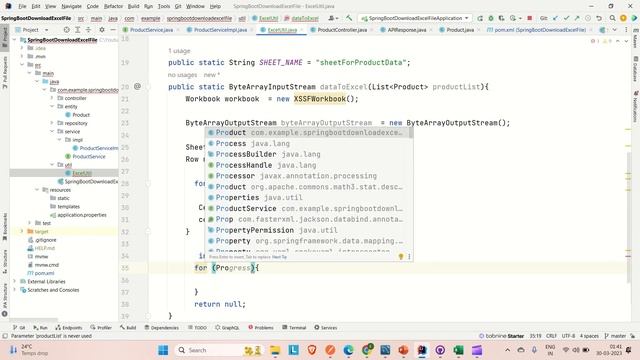Click the completion popup more options dots
640x360 pixels.
(409, 257)
